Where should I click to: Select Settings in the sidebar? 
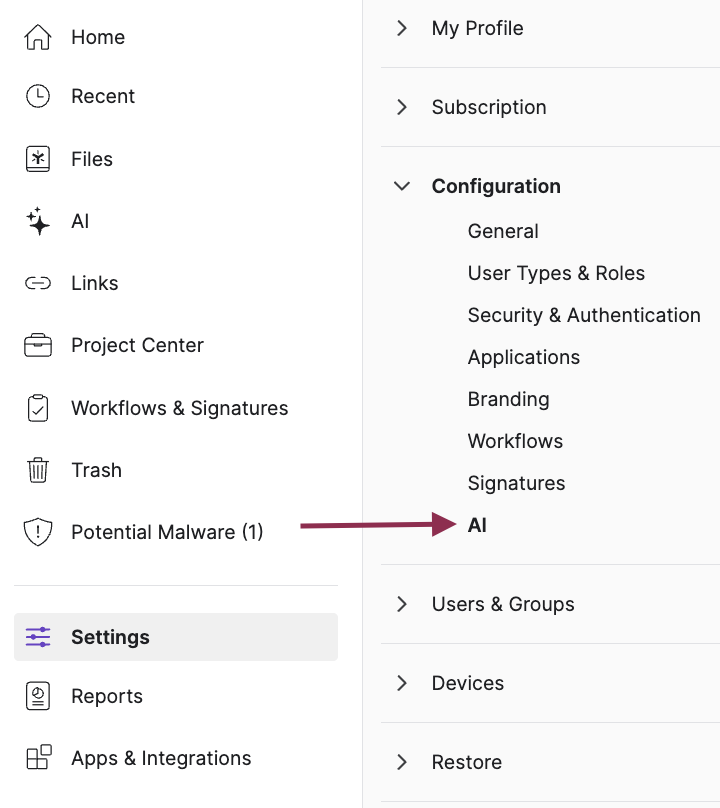[x=176, y=637]
